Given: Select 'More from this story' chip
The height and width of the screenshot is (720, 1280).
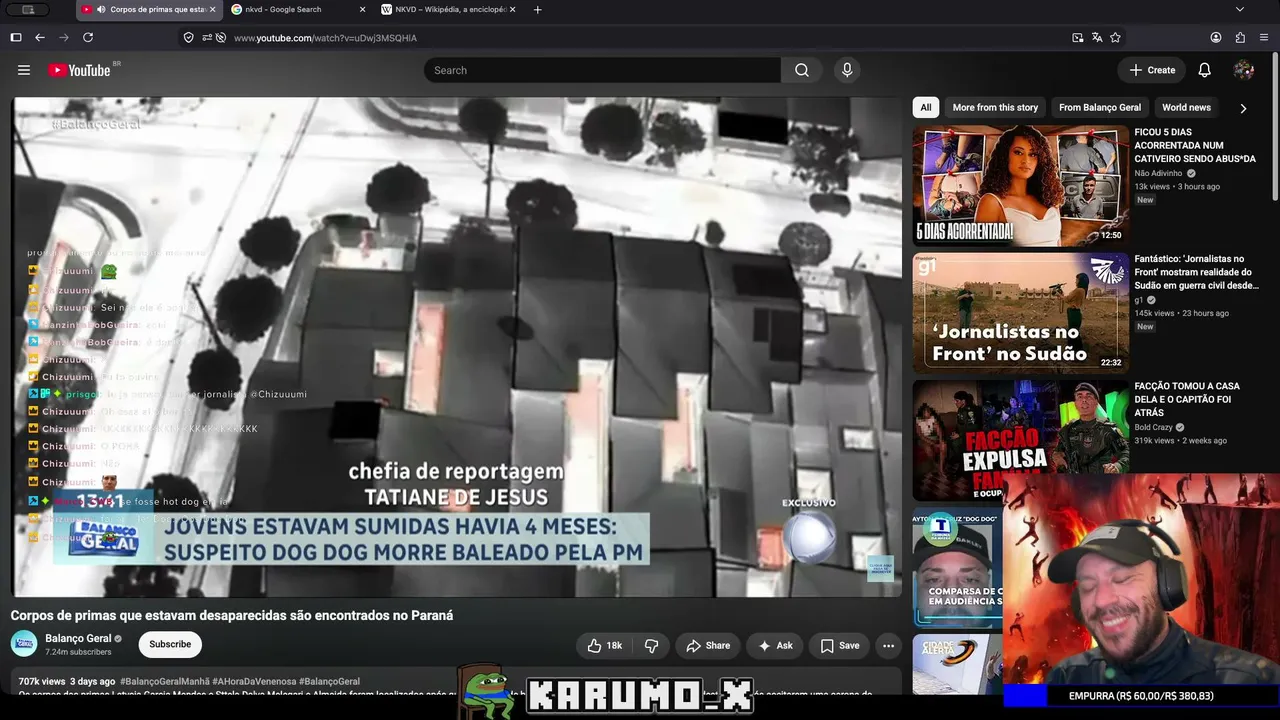Looking at the screenshot, I should pos(995,108).
